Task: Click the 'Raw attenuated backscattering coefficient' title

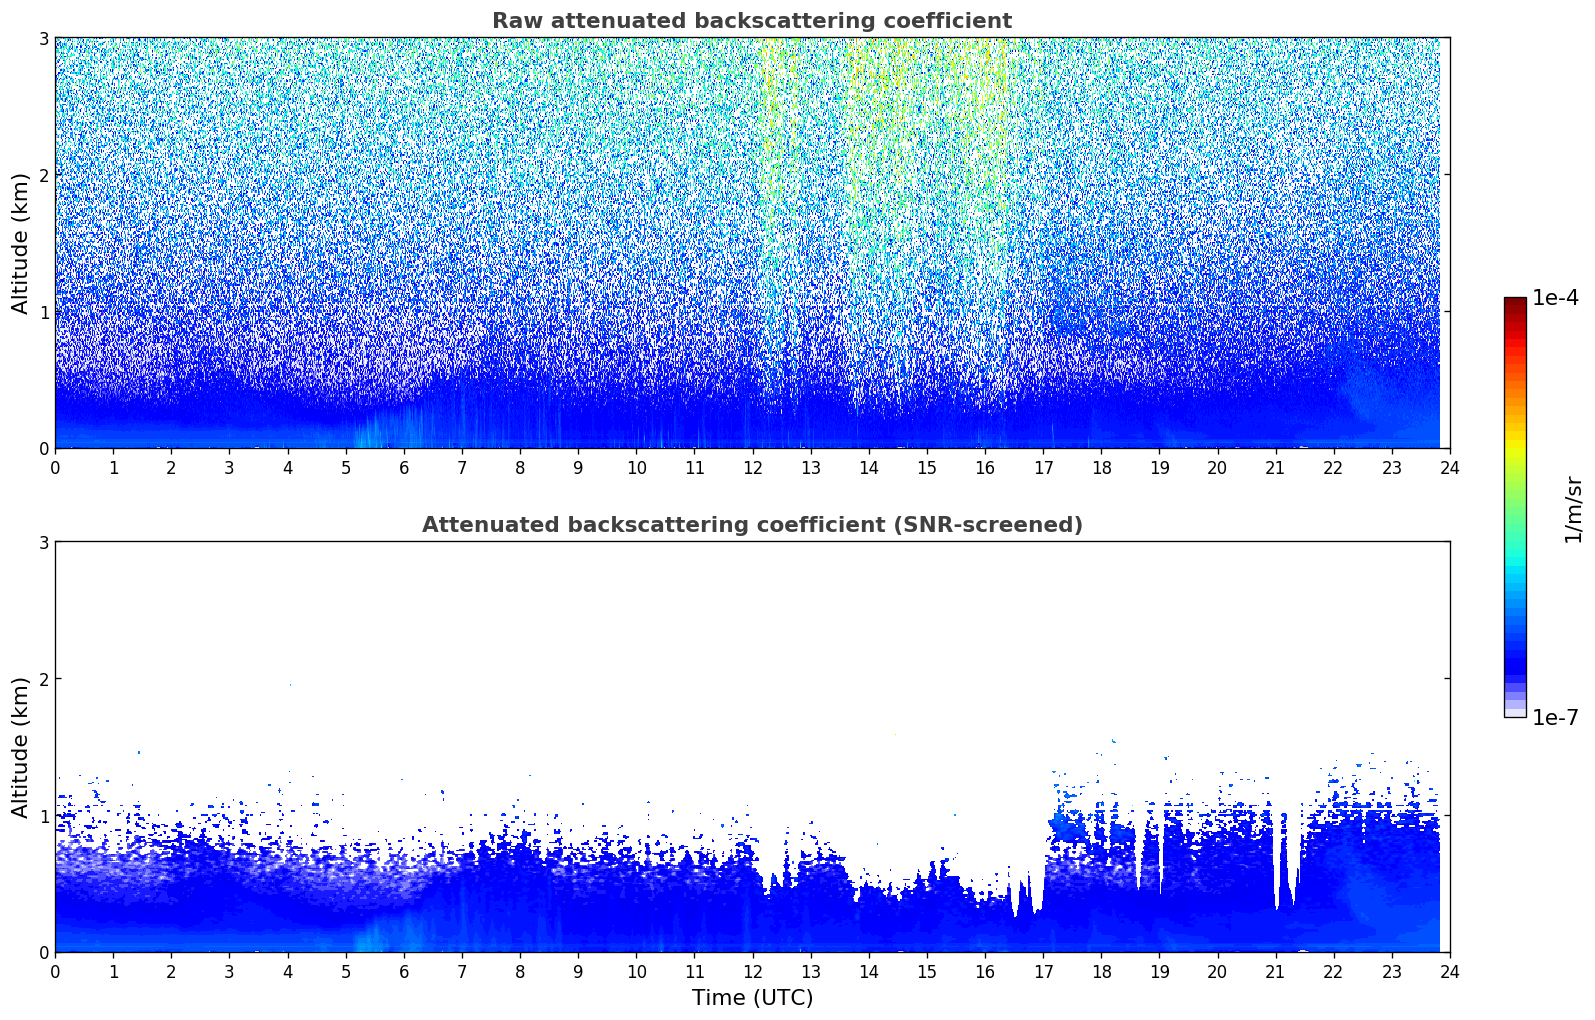Action: tap(752, 21)
